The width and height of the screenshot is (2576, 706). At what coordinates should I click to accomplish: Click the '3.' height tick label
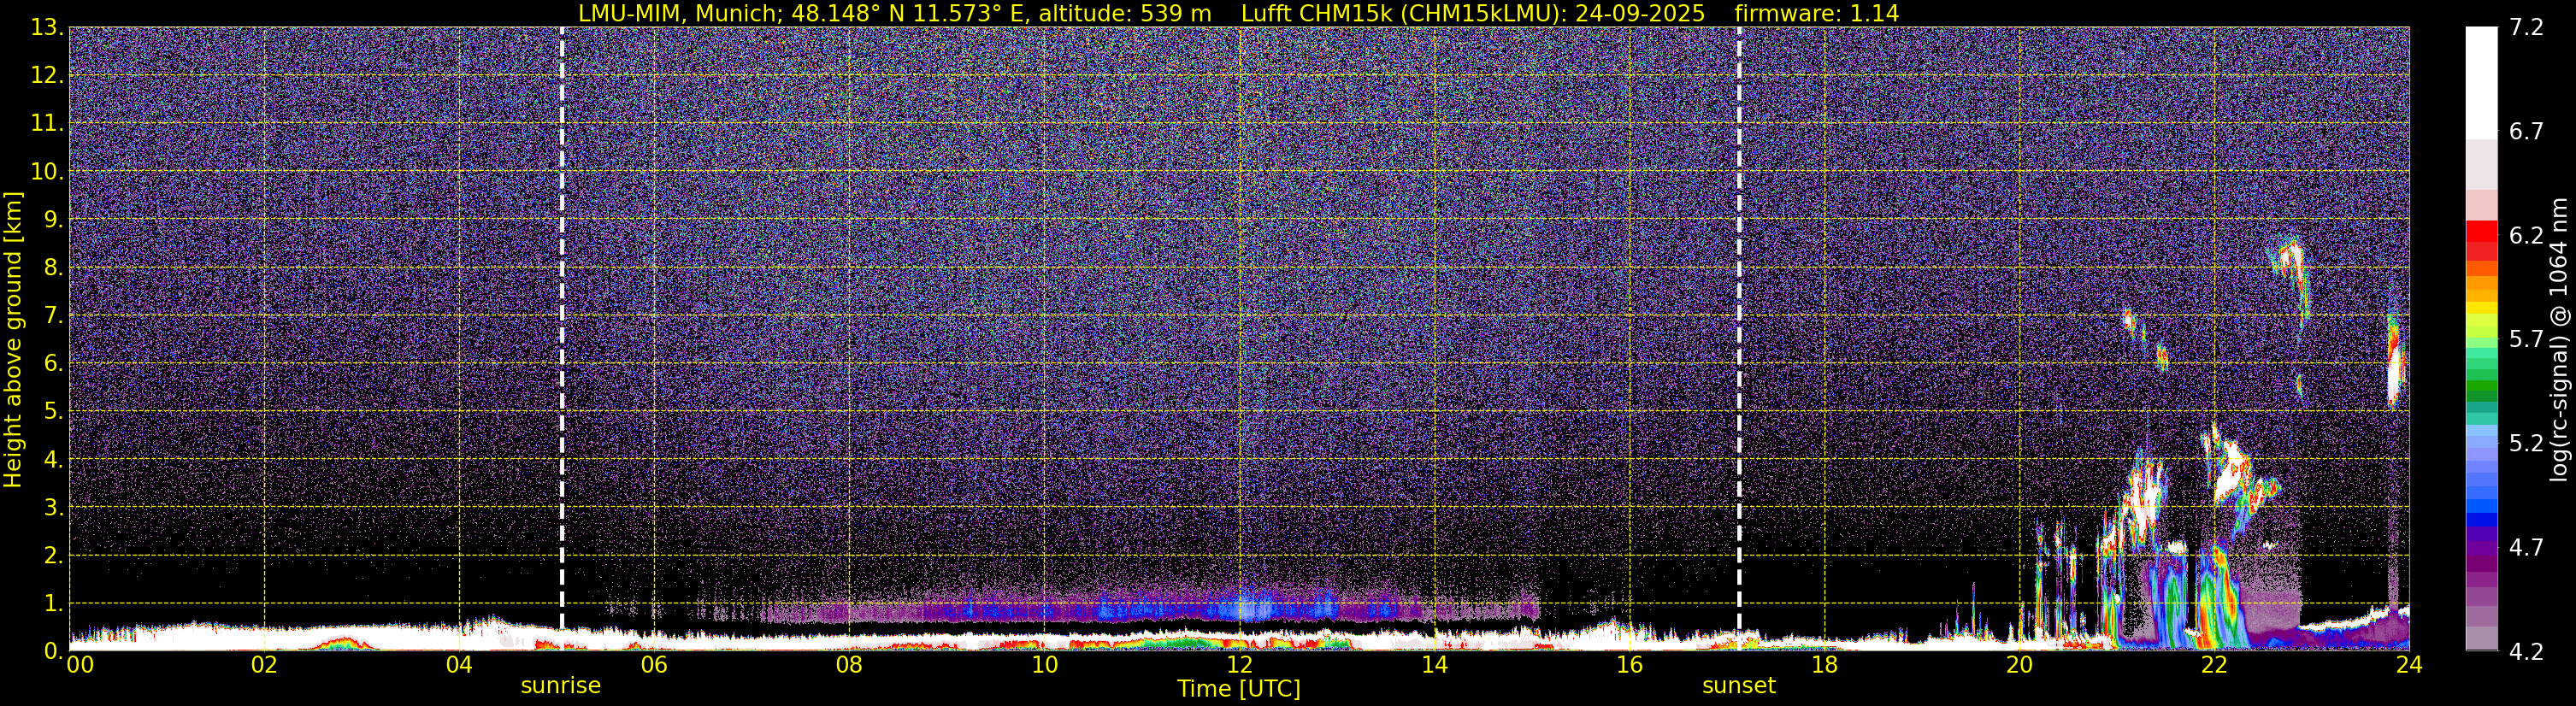point(52,507)
